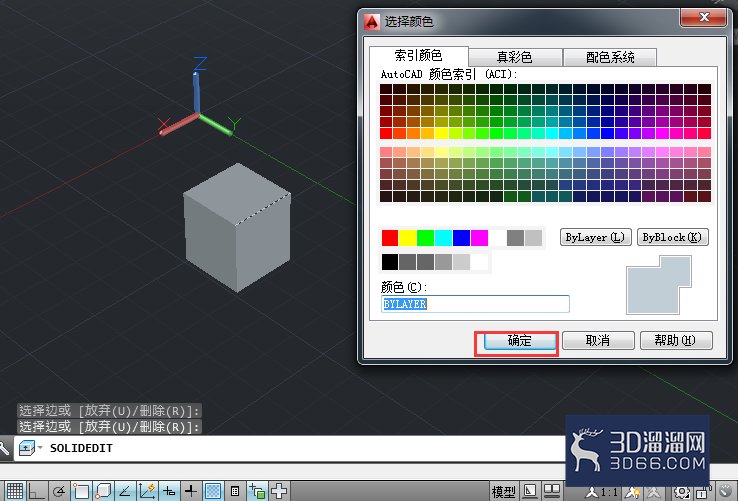Toggle ortho mode in the status bar
The width and height of the screenshot is (738, 501).
pos(36,491)
